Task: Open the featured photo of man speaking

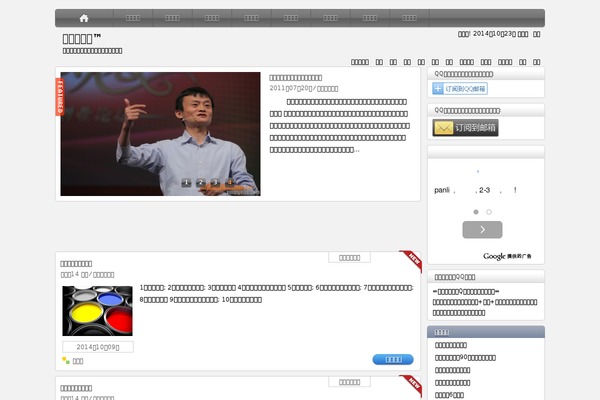Action: point(160,134)
